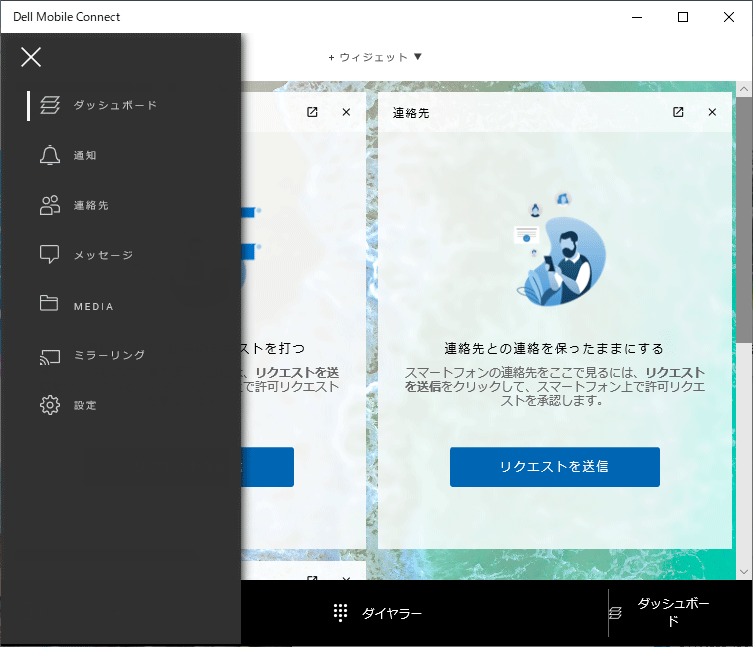The height and width of the screenshot is (647, 753).
Task: Click the people icon for 連絡先
Action: [x=50, y=205]
